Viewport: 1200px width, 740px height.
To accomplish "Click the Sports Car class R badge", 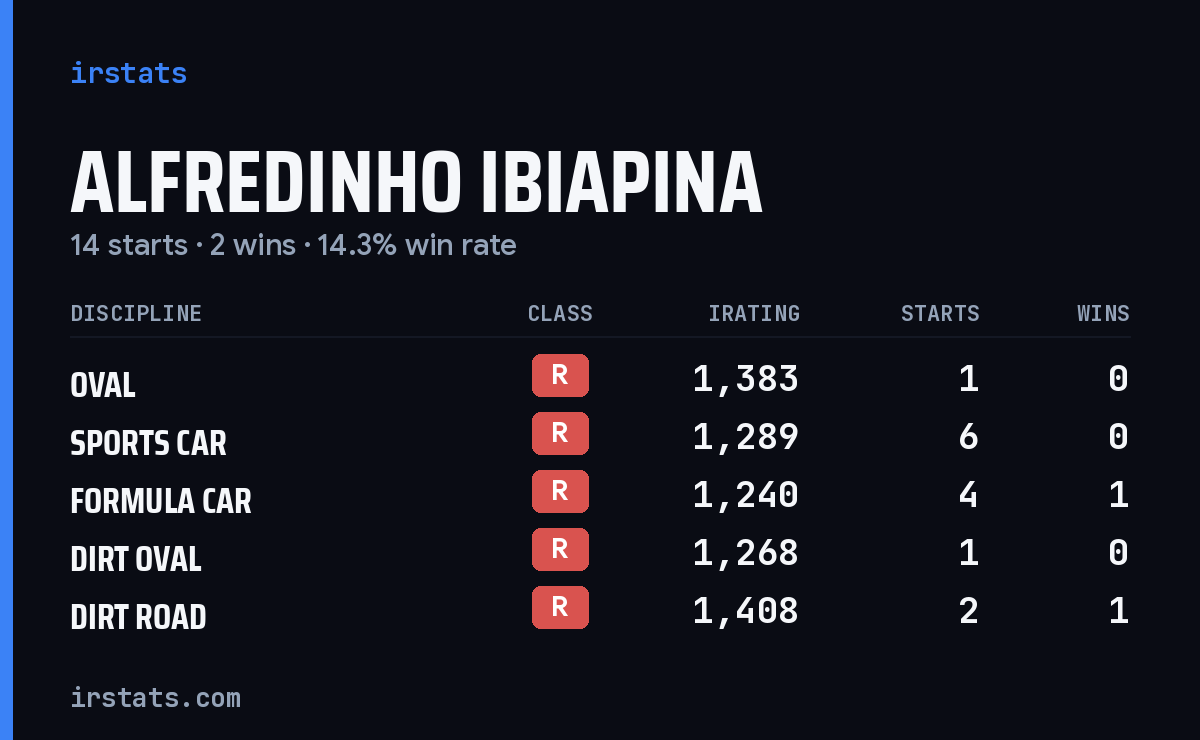I will 560,434.
